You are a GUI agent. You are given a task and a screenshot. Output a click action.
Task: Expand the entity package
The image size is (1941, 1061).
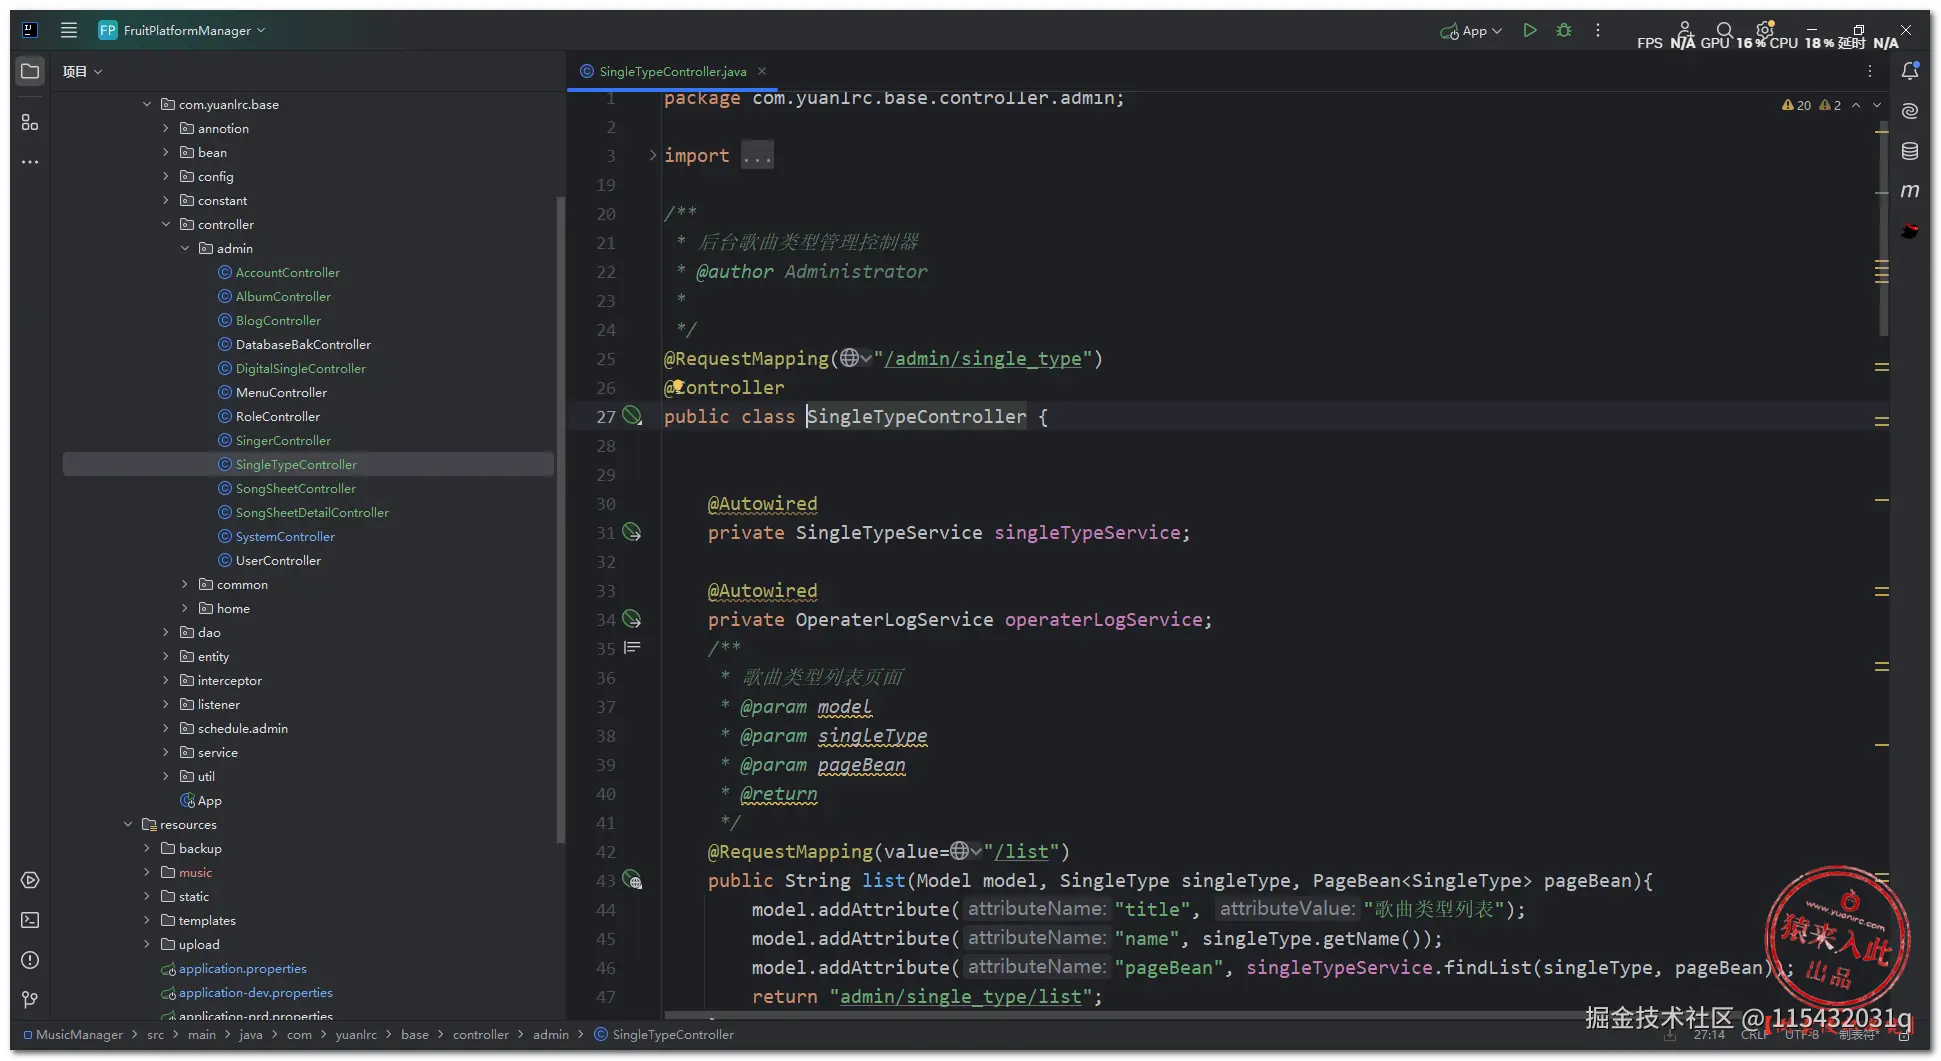click(166, 656)
